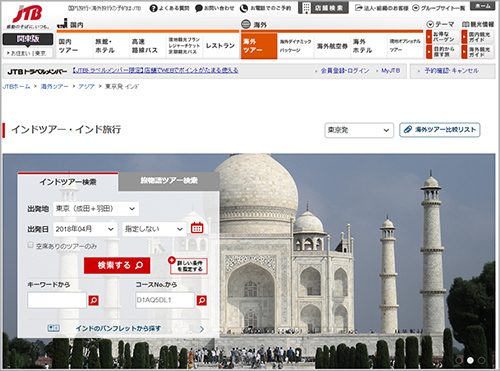Open 目的から探す旅 theme link
This screenshot has width=500, height=371.
(442, 52)
